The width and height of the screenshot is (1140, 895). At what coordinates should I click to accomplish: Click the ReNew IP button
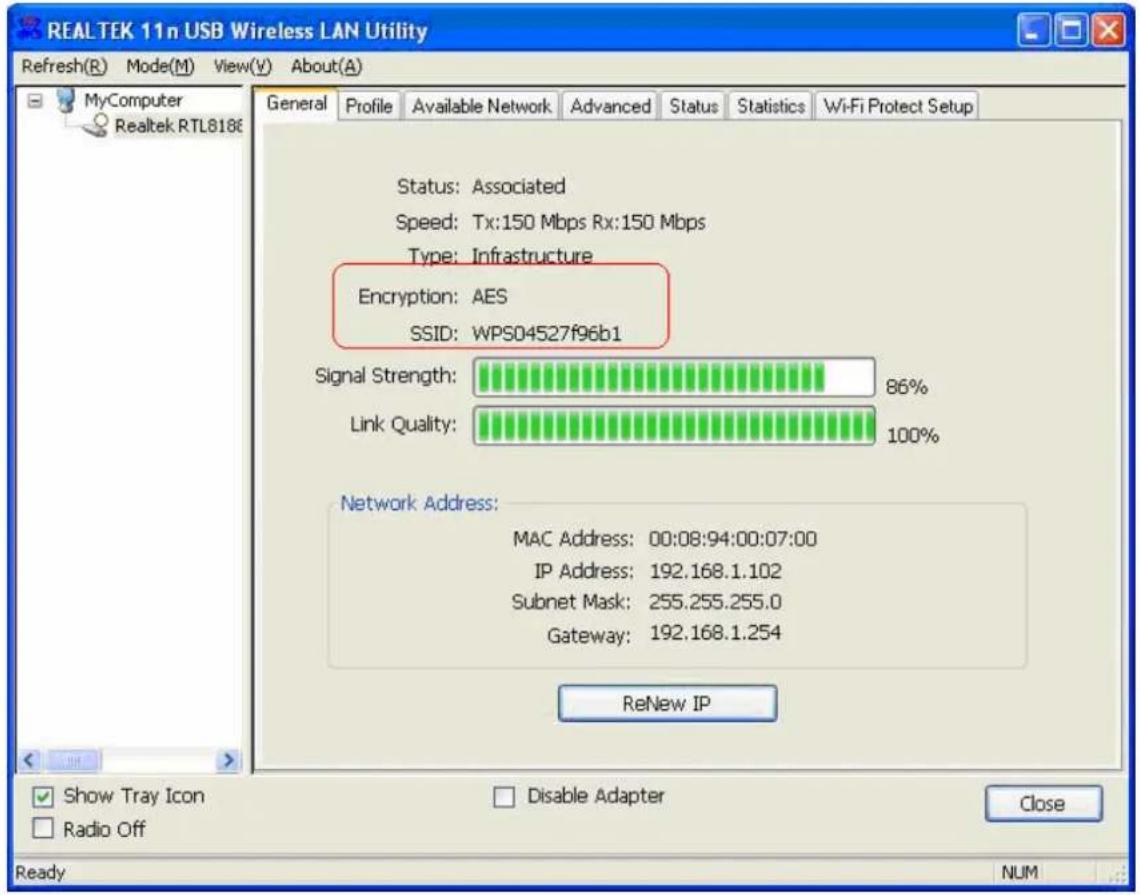[667, 703]
